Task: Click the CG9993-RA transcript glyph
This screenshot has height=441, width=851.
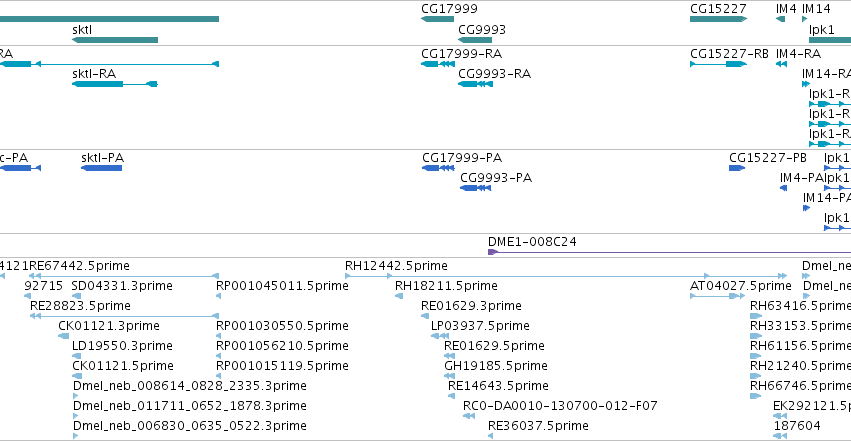Action: (x=475, y=84)
